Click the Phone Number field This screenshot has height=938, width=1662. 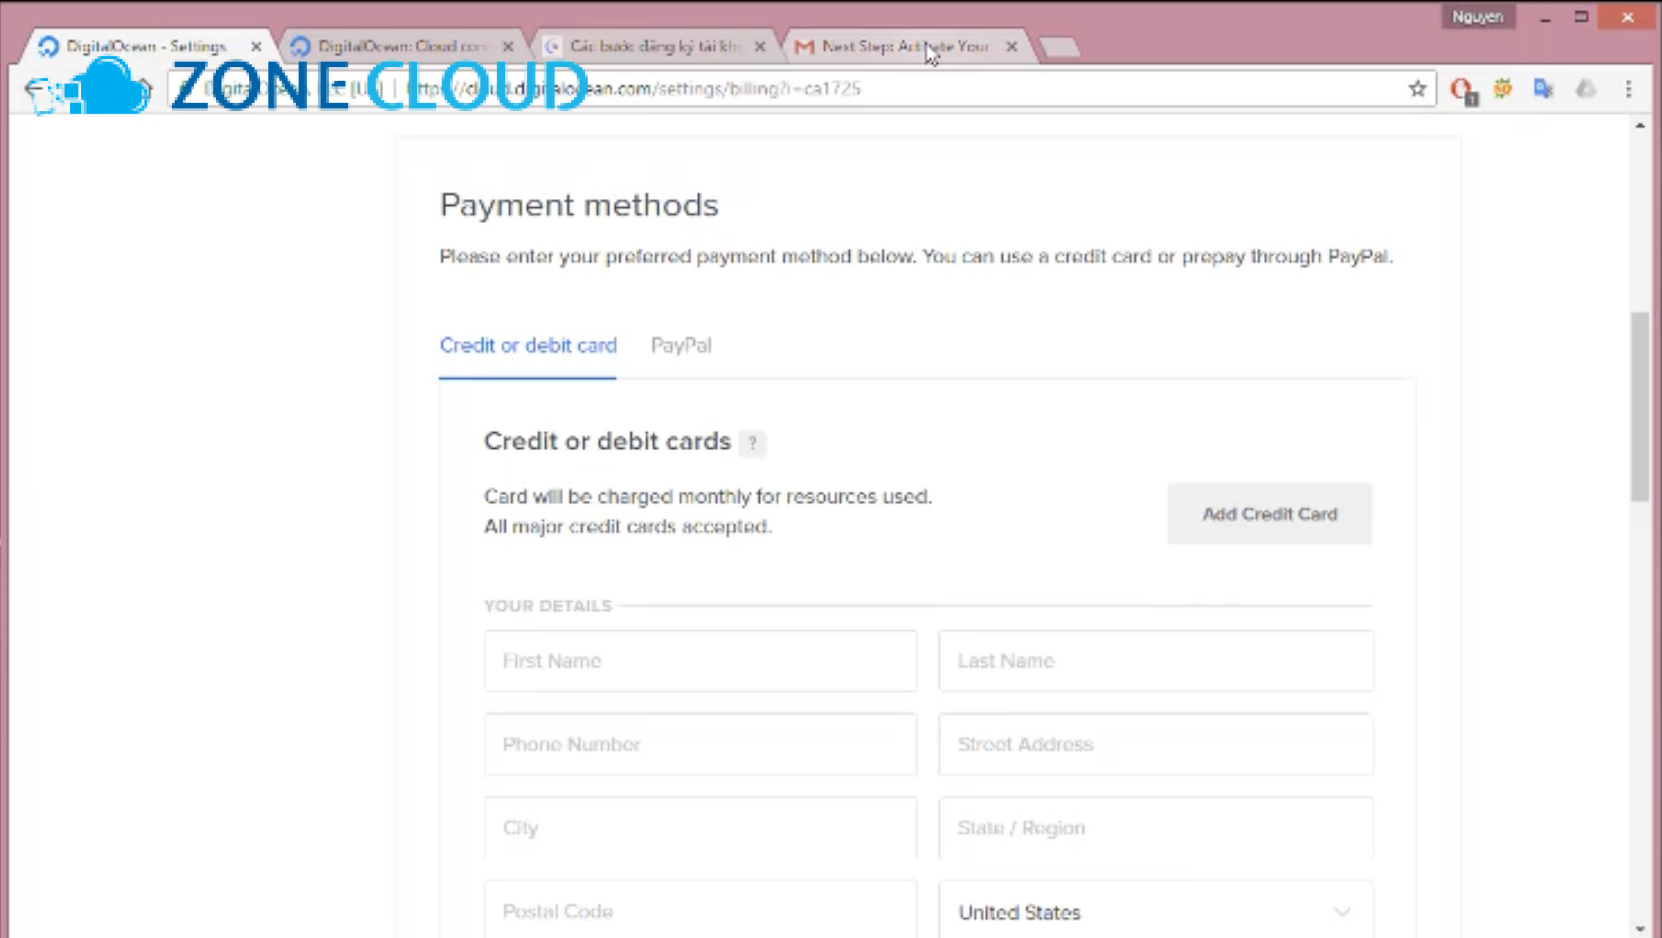700,744
